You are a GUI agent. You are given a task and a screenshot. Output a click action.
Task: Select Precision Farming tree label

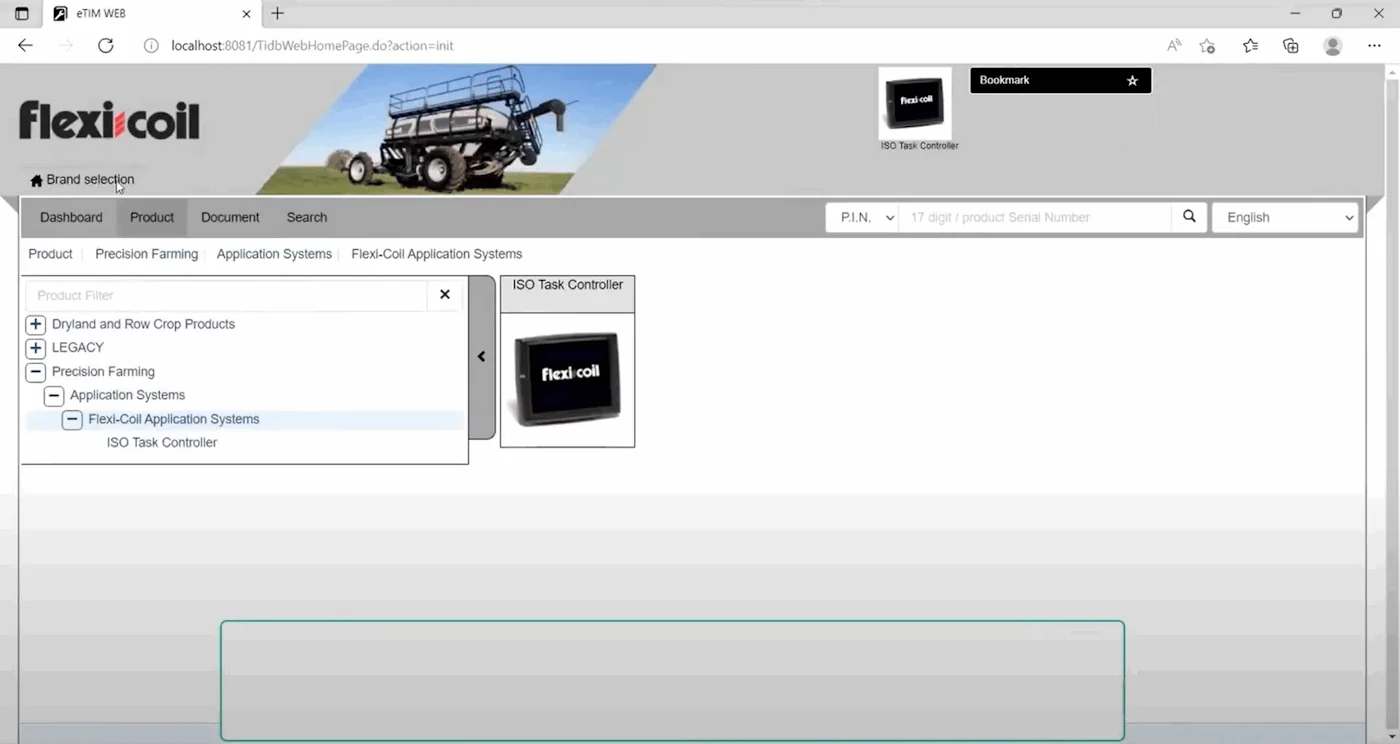click(103, 372)
